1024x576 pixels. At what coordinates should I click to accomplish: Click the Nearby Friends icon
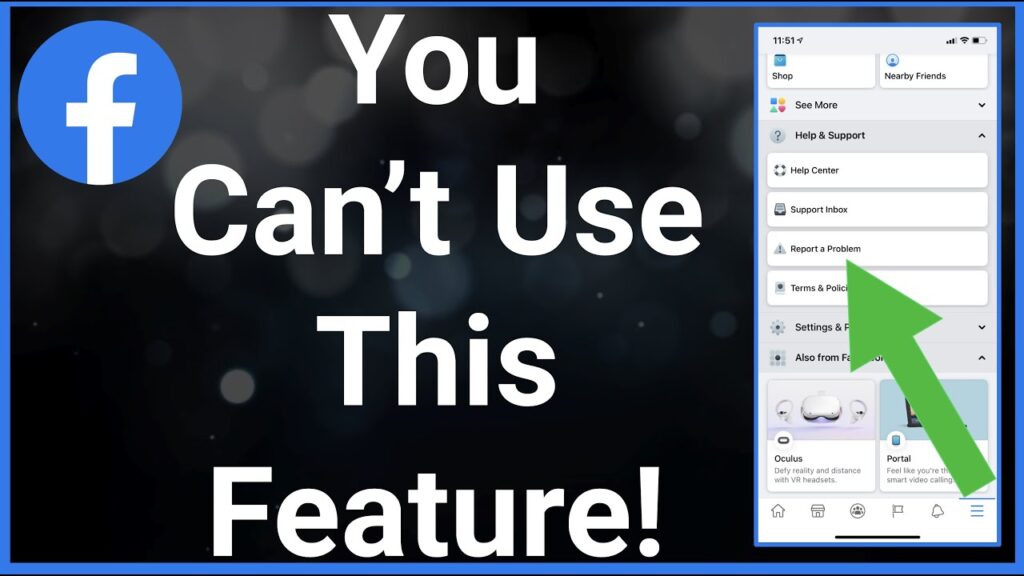tap(892, 61)
